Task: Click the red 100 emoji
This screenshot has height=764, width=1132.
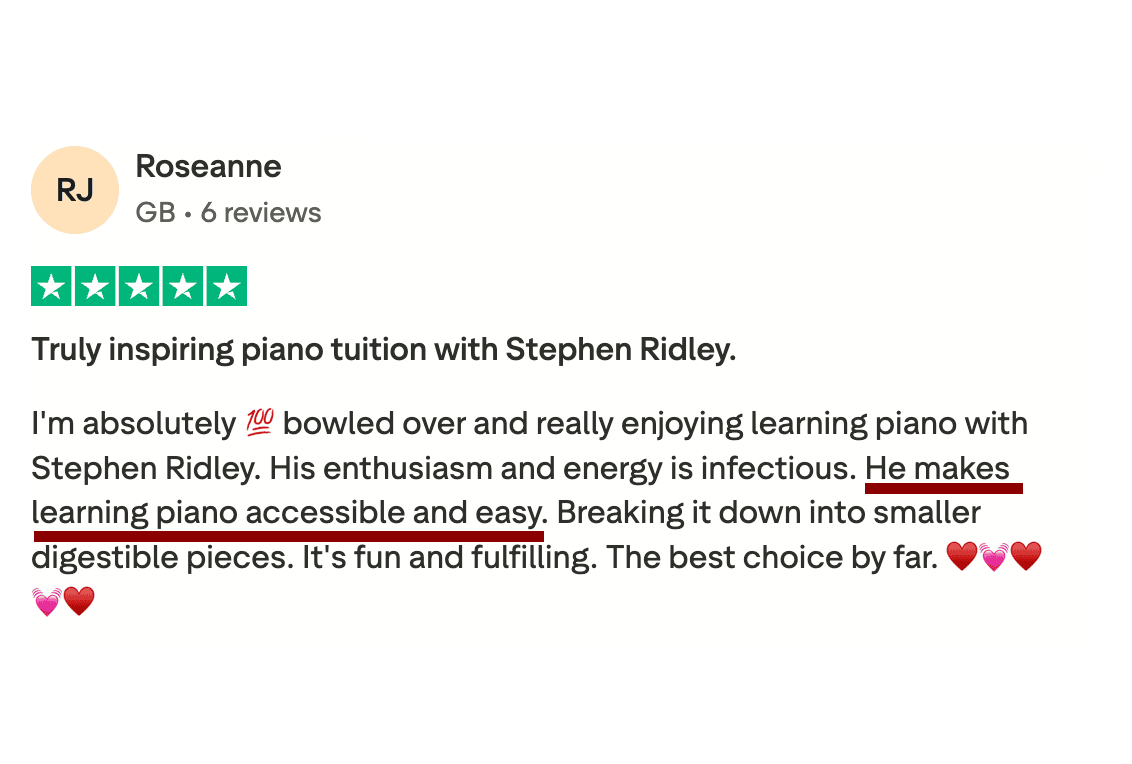Action: (x=259, y=424)
